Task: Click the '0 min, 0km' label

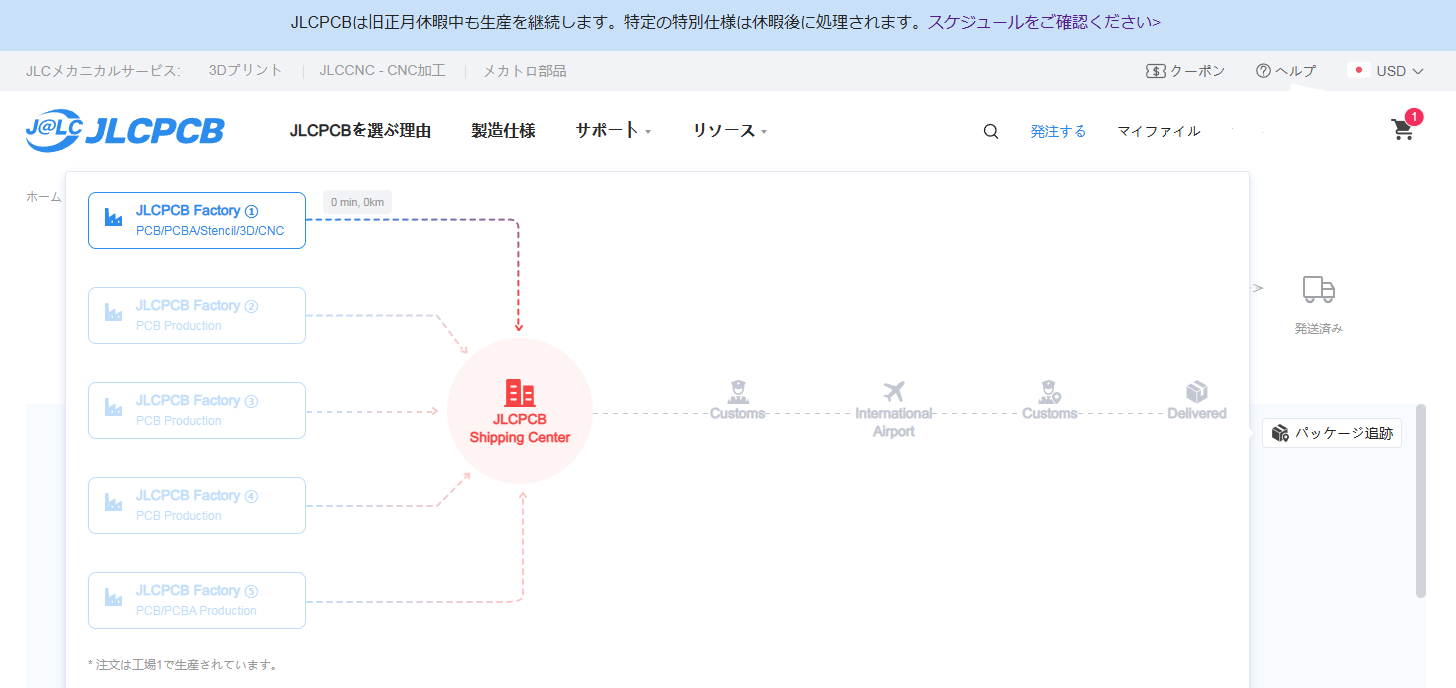Action: pyautogui.click(x=357, y=202)
